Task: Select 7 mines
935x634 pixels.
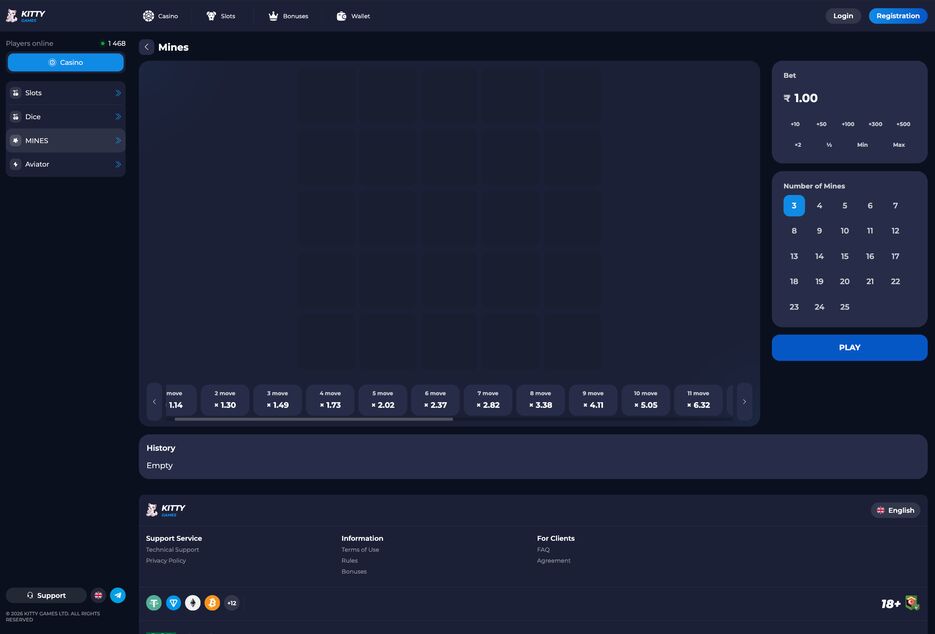Action: [x=895, y=206]
